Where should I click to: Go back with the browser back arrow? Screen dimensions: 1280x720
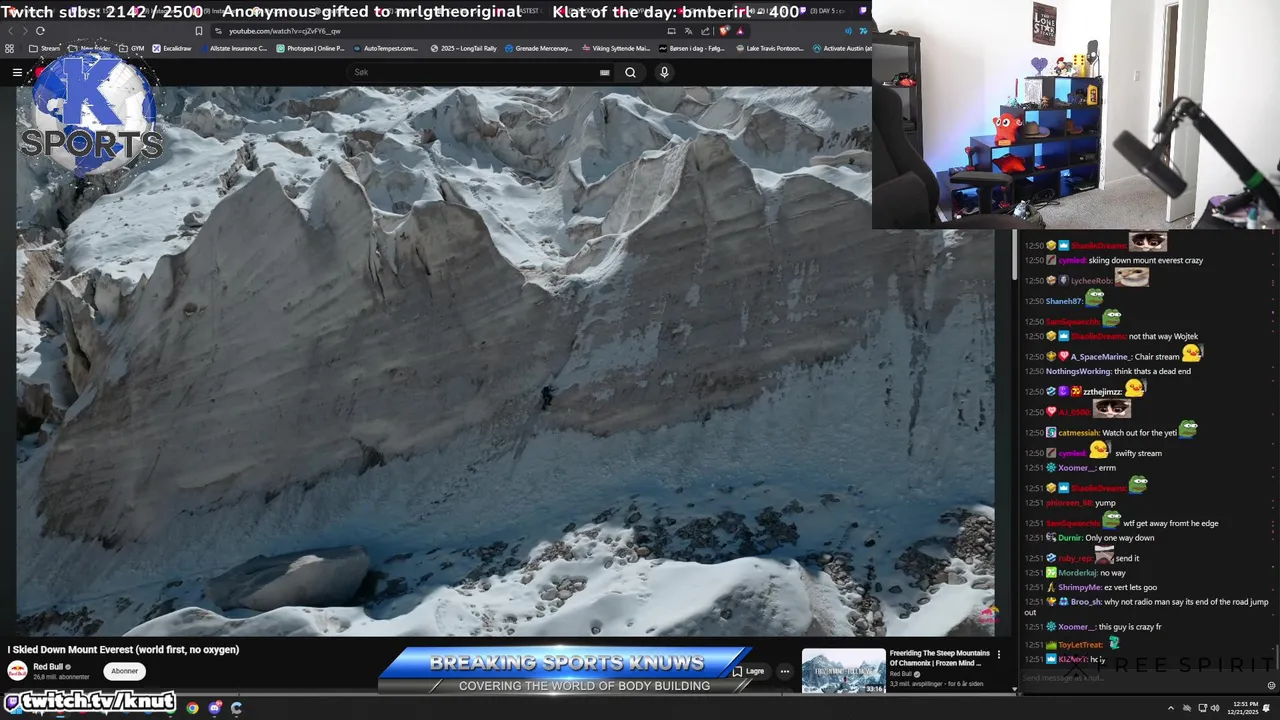pos(12,31)
